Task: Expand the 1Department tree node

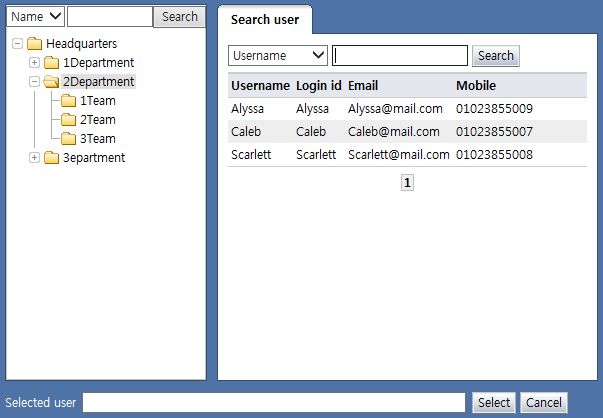Action: pos(35,63)
